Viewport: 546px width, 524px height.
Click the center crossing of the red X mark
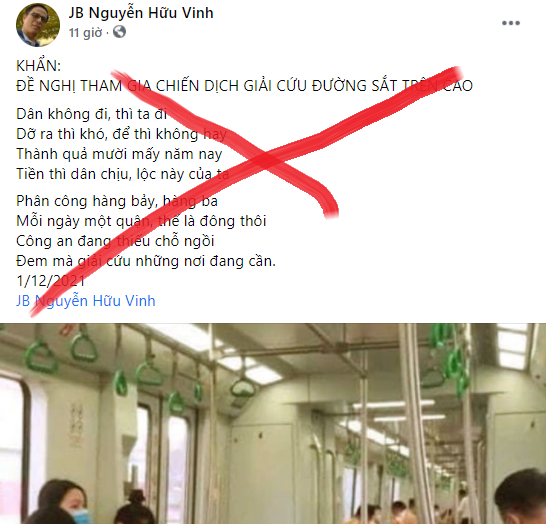pos(266,158)
